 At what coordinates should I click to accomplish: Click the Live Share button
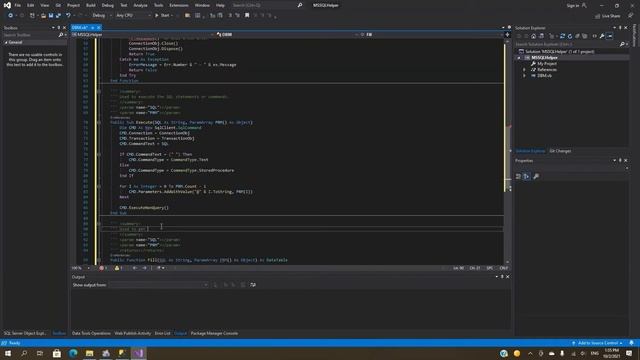click(608, 16)
